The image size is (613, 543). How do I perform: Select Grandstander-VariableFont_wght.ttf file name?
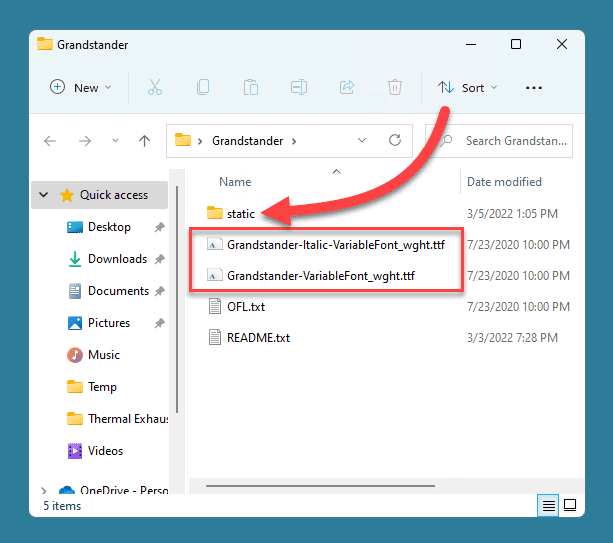pos(321,276)
